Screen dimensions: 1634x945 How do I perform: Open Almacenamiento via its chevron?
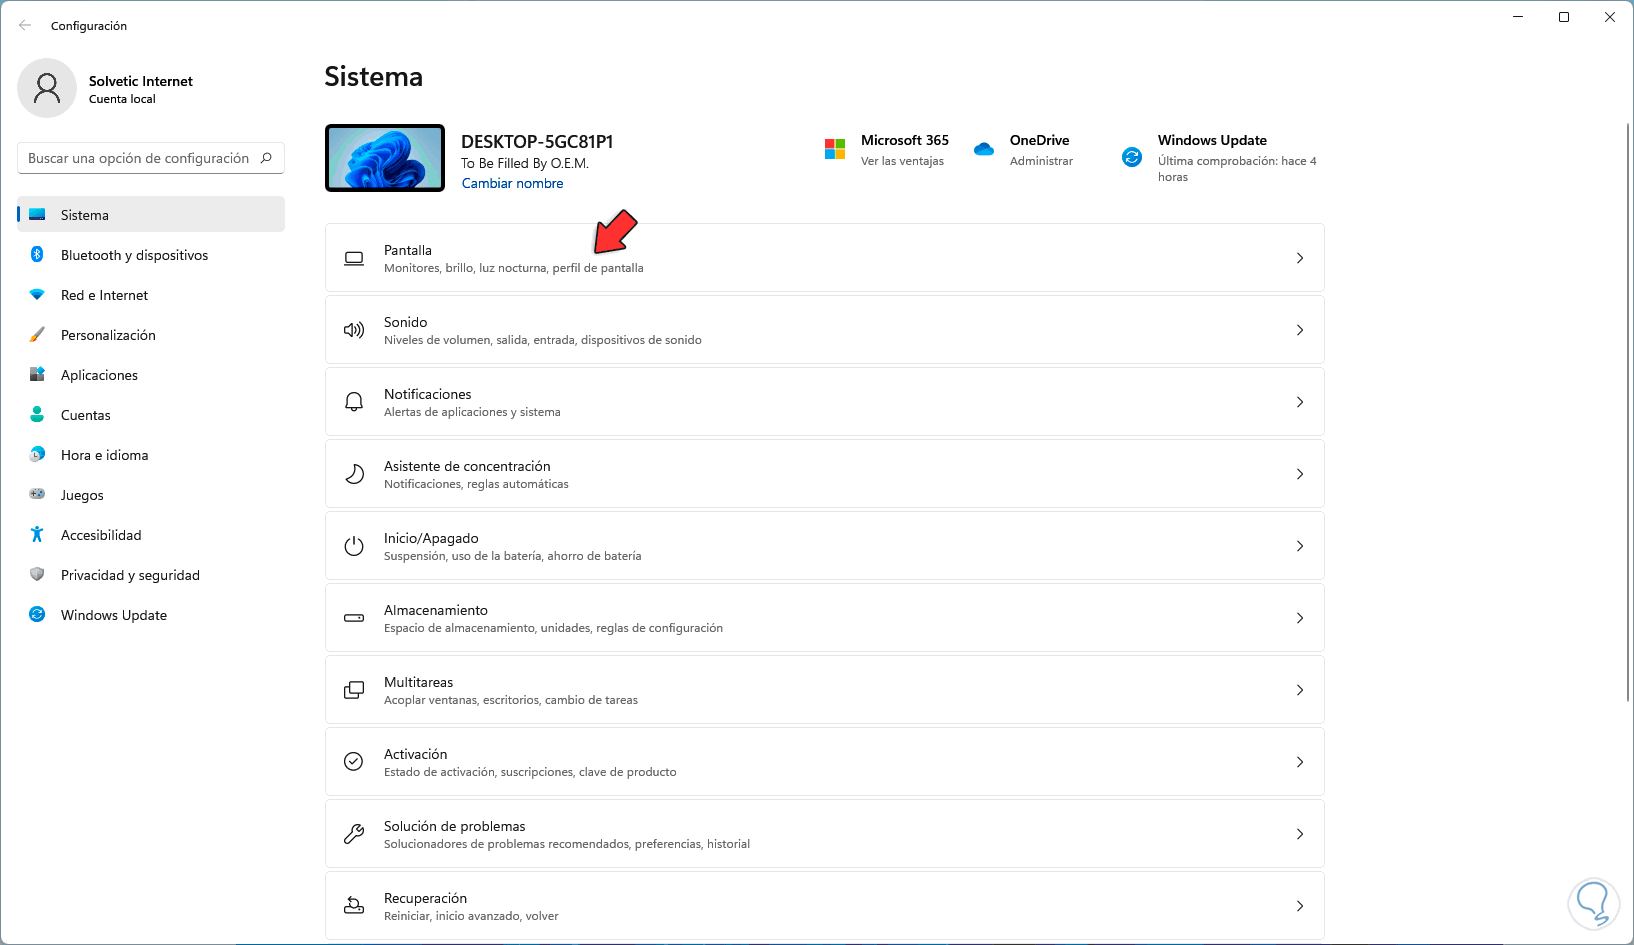tap(1300, 618)
